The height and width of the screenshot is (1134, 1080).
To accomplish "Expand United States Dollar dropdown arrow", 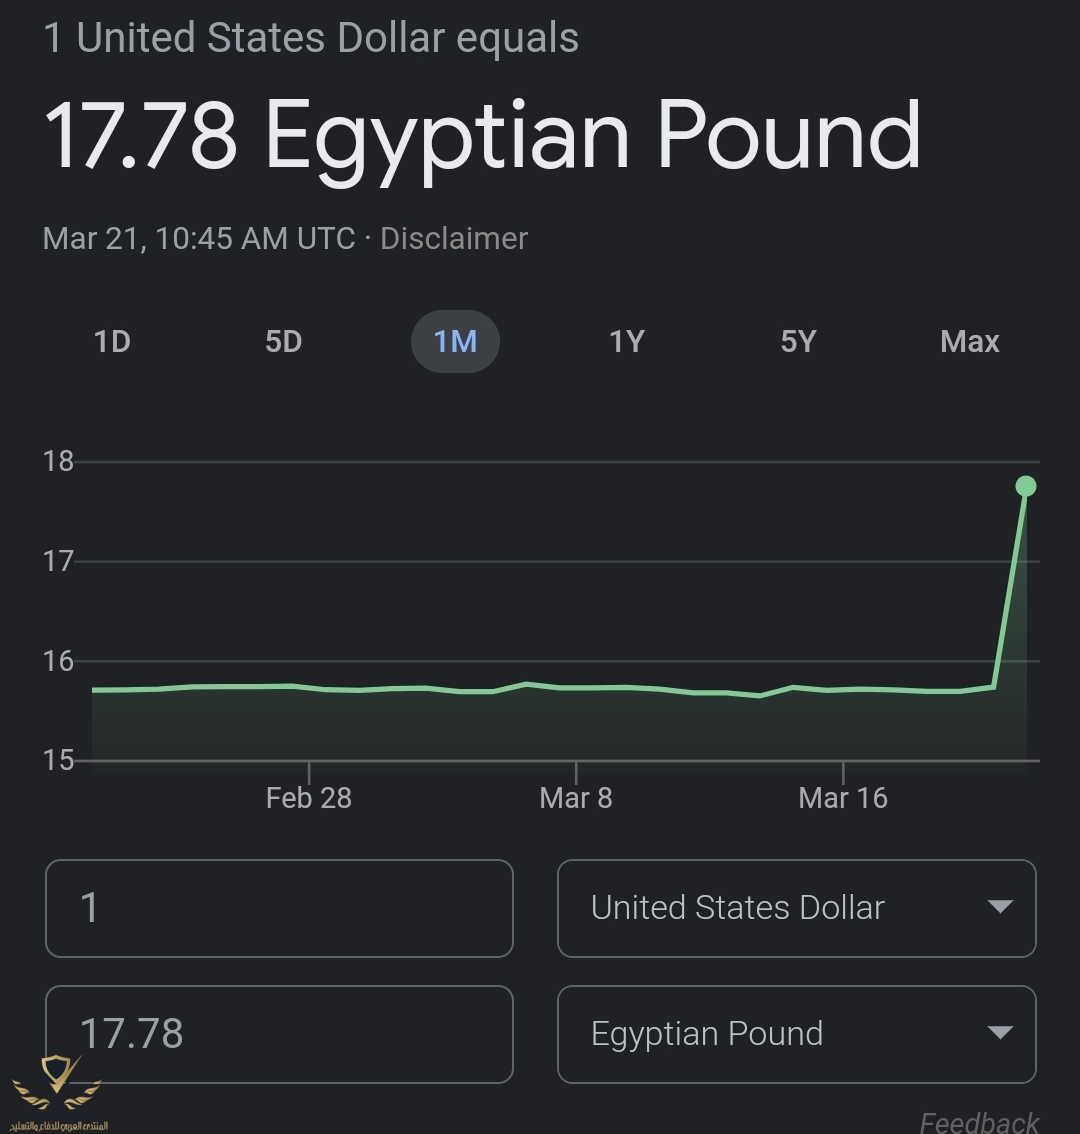I will pyautogui.click(x=1000, y=907).
